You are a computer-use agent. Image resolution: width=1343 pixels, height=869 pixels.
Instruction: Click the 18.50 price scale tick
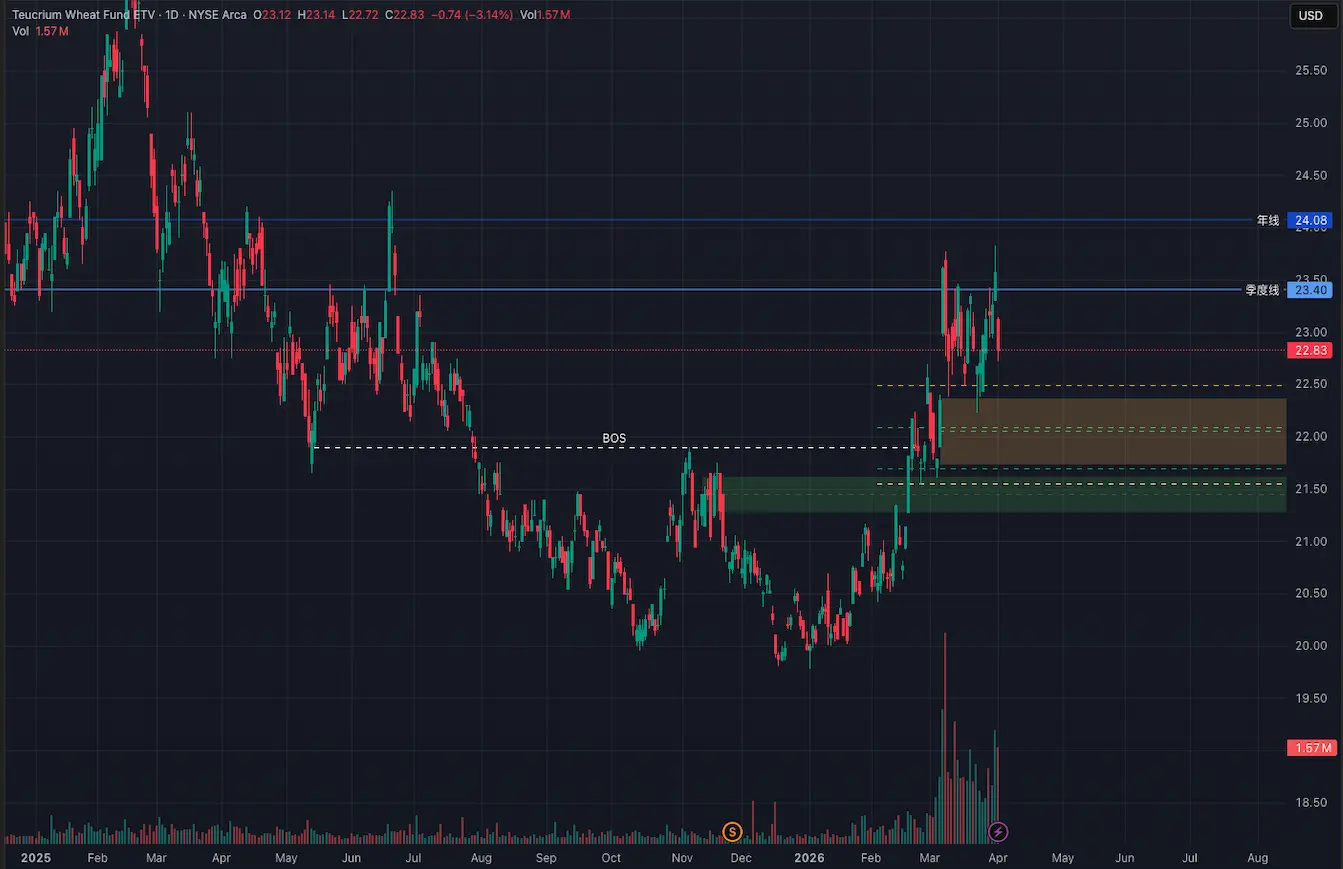tap(1310, 802)
